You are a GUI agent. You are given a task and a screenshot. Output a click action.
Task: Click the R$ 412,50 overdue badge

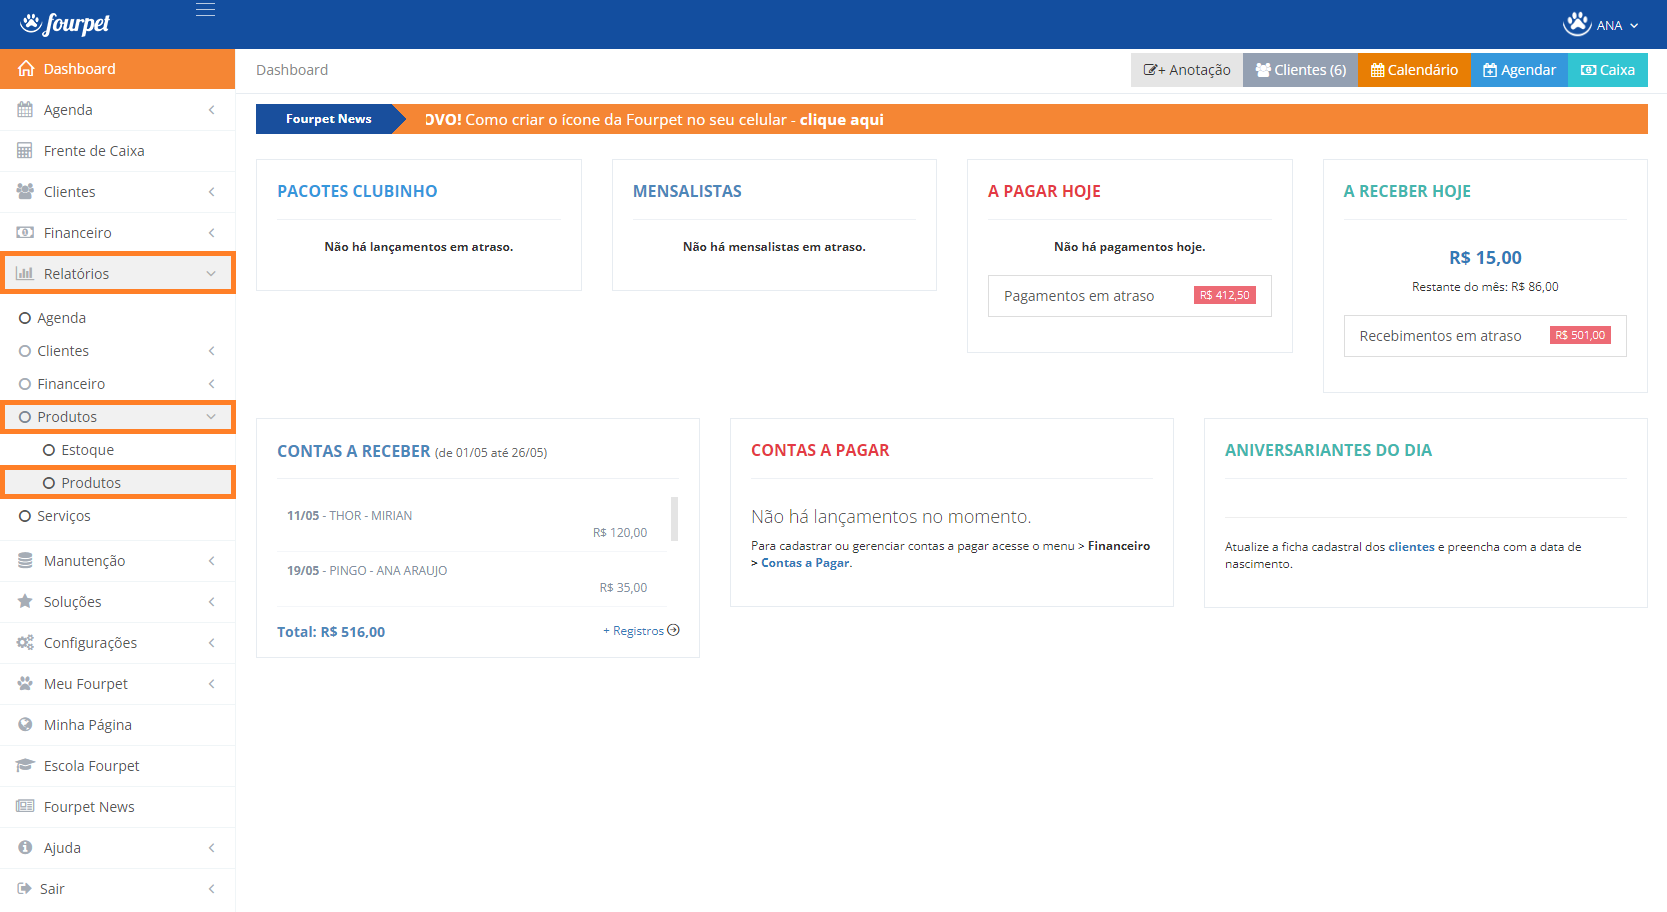tap(1224, 295)
